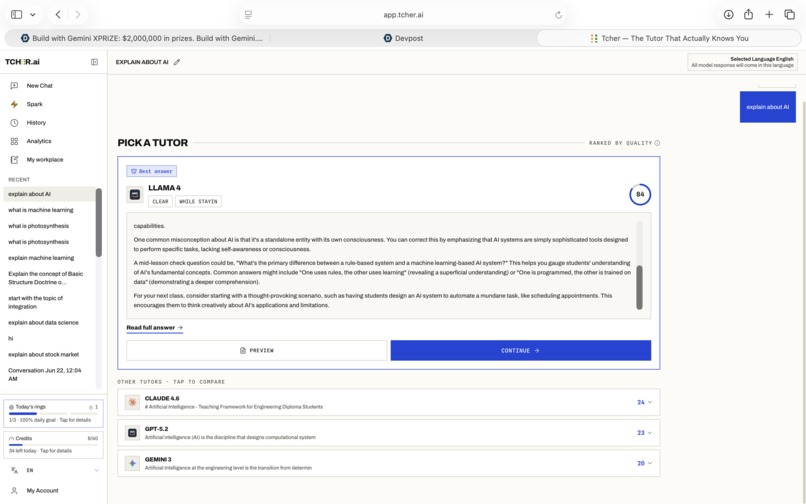Expand the GPT-5.2 tutor row
The image size is (806, 504).
(389, 433)
